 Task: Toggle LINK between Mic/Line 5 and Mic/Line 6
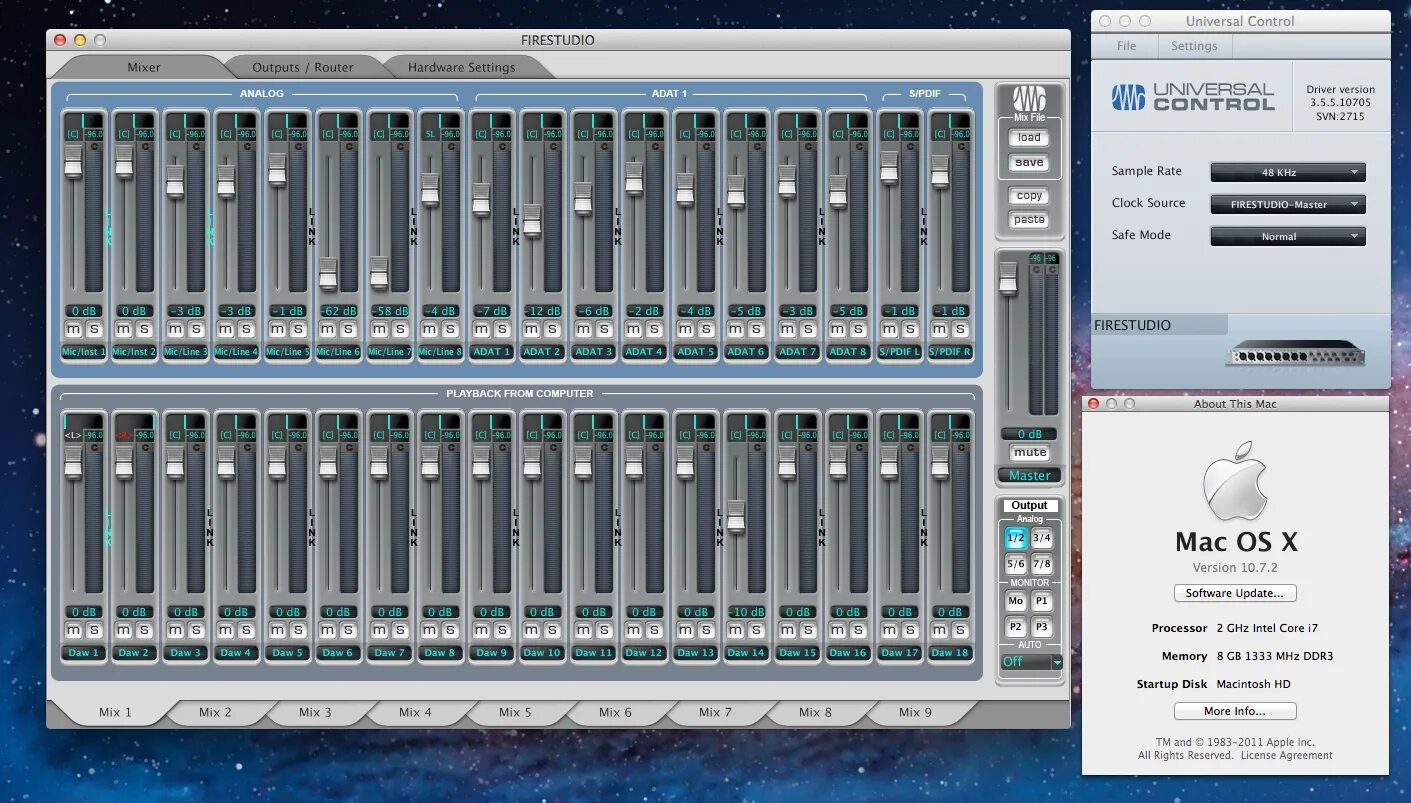click(312, 226)
